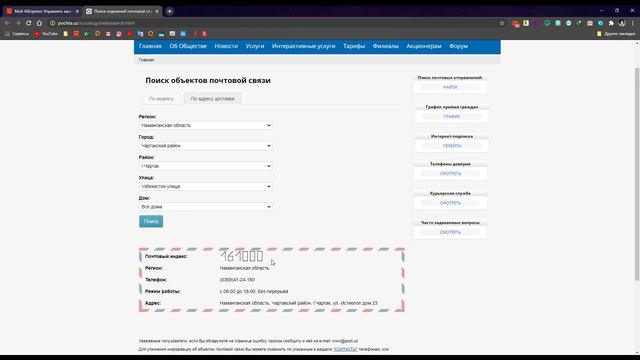Select the По адресу доставки tab

click(212, 99)
